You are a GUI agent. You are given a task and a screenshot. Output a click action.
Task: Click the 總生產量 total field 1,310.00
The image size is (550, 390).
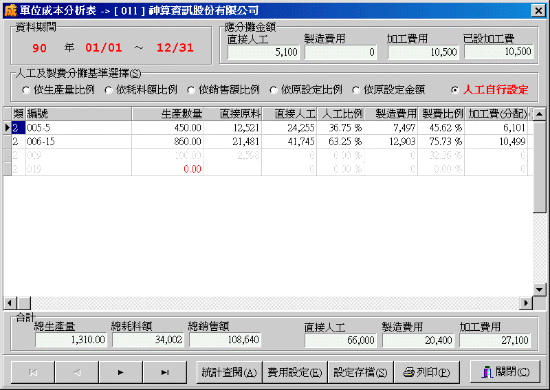pyautogui.click(x=71, y=340)
